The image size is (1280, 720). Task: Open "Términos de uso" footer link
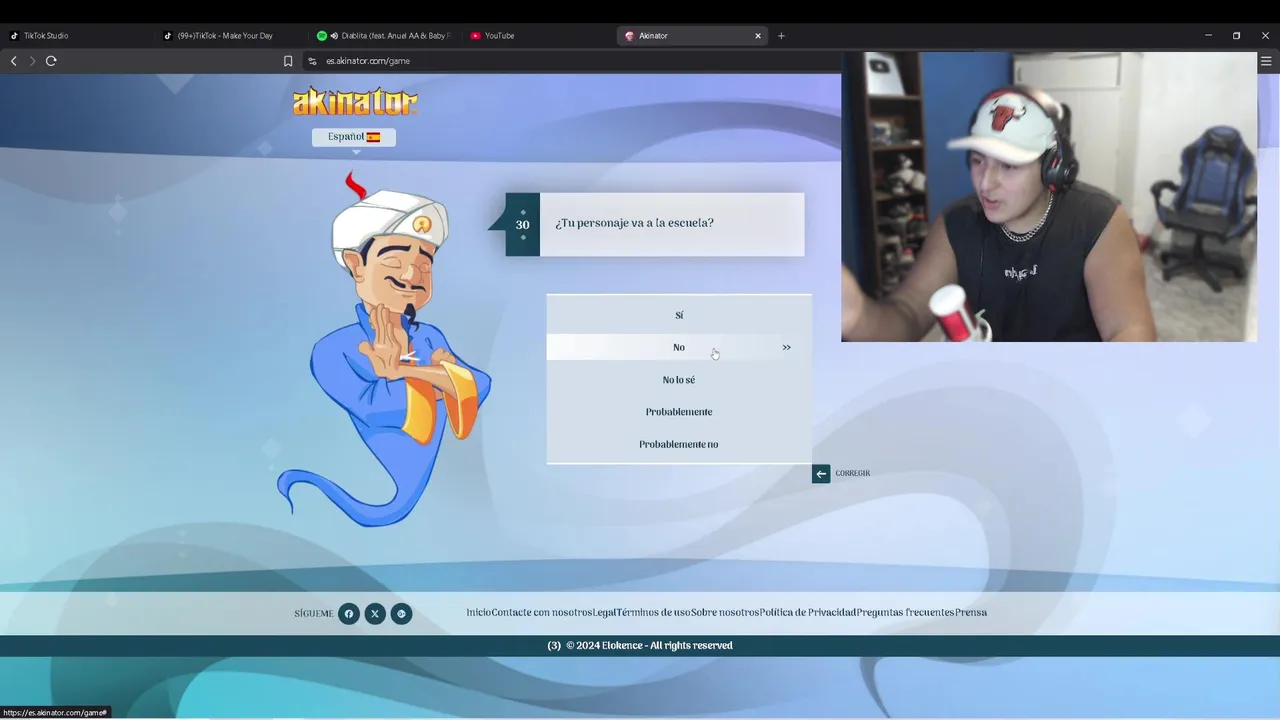coord(653,613)
